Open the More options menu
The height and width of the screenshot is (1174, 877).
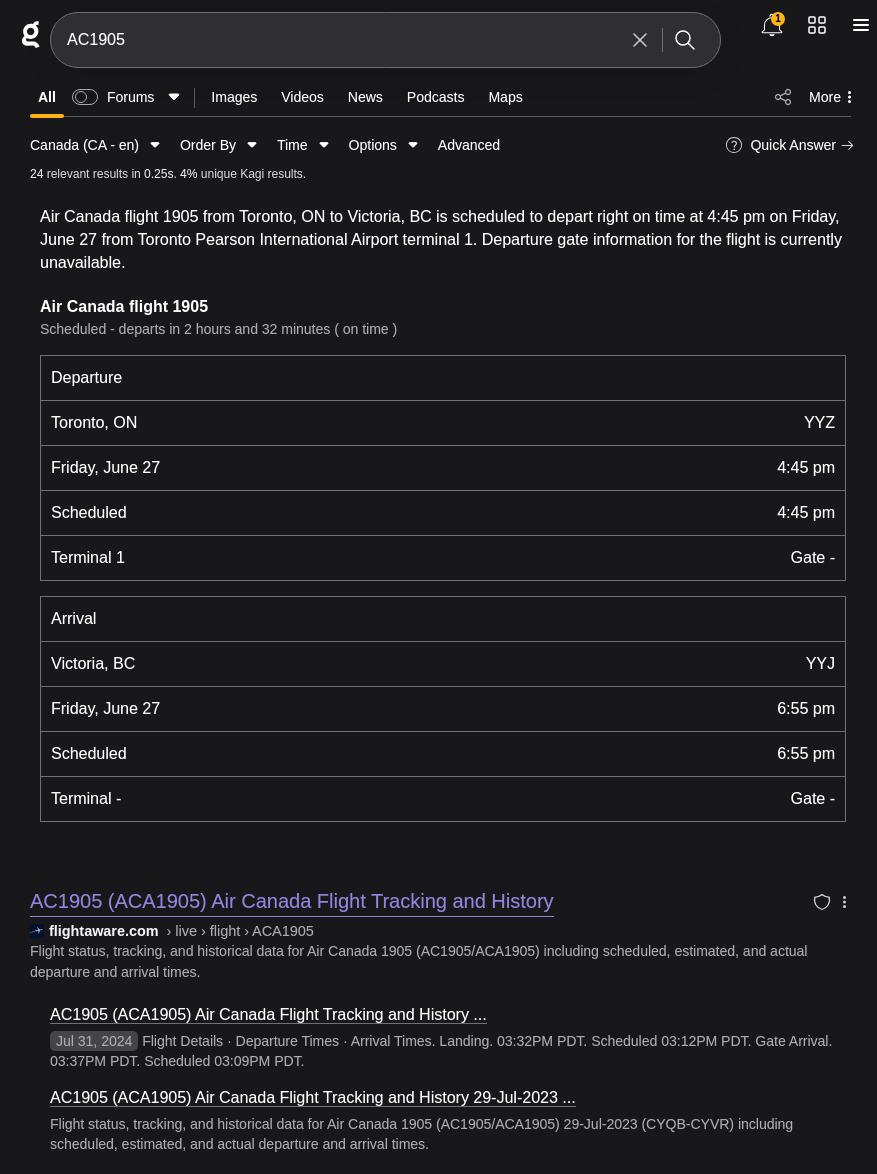(830, 97)
